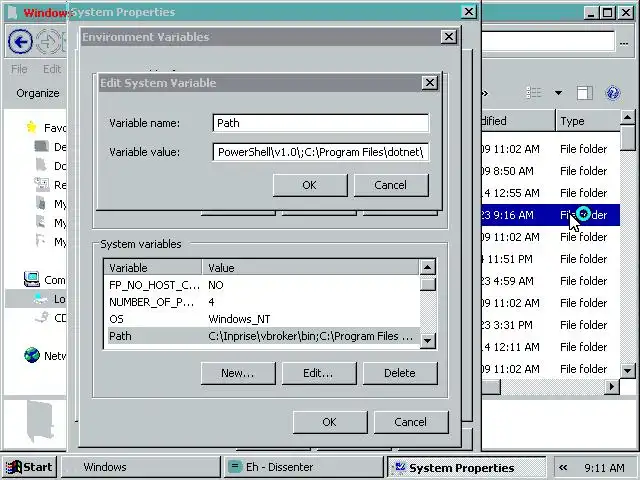Maximize the Explorer window
Image resolution: width=640 pixels, height=480 pixels.
pos(607,13)
